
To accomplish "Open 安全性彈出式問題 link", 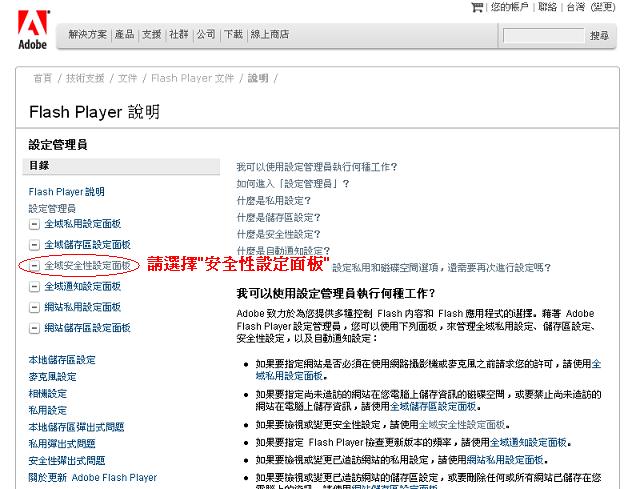I will tap(67, 461).
